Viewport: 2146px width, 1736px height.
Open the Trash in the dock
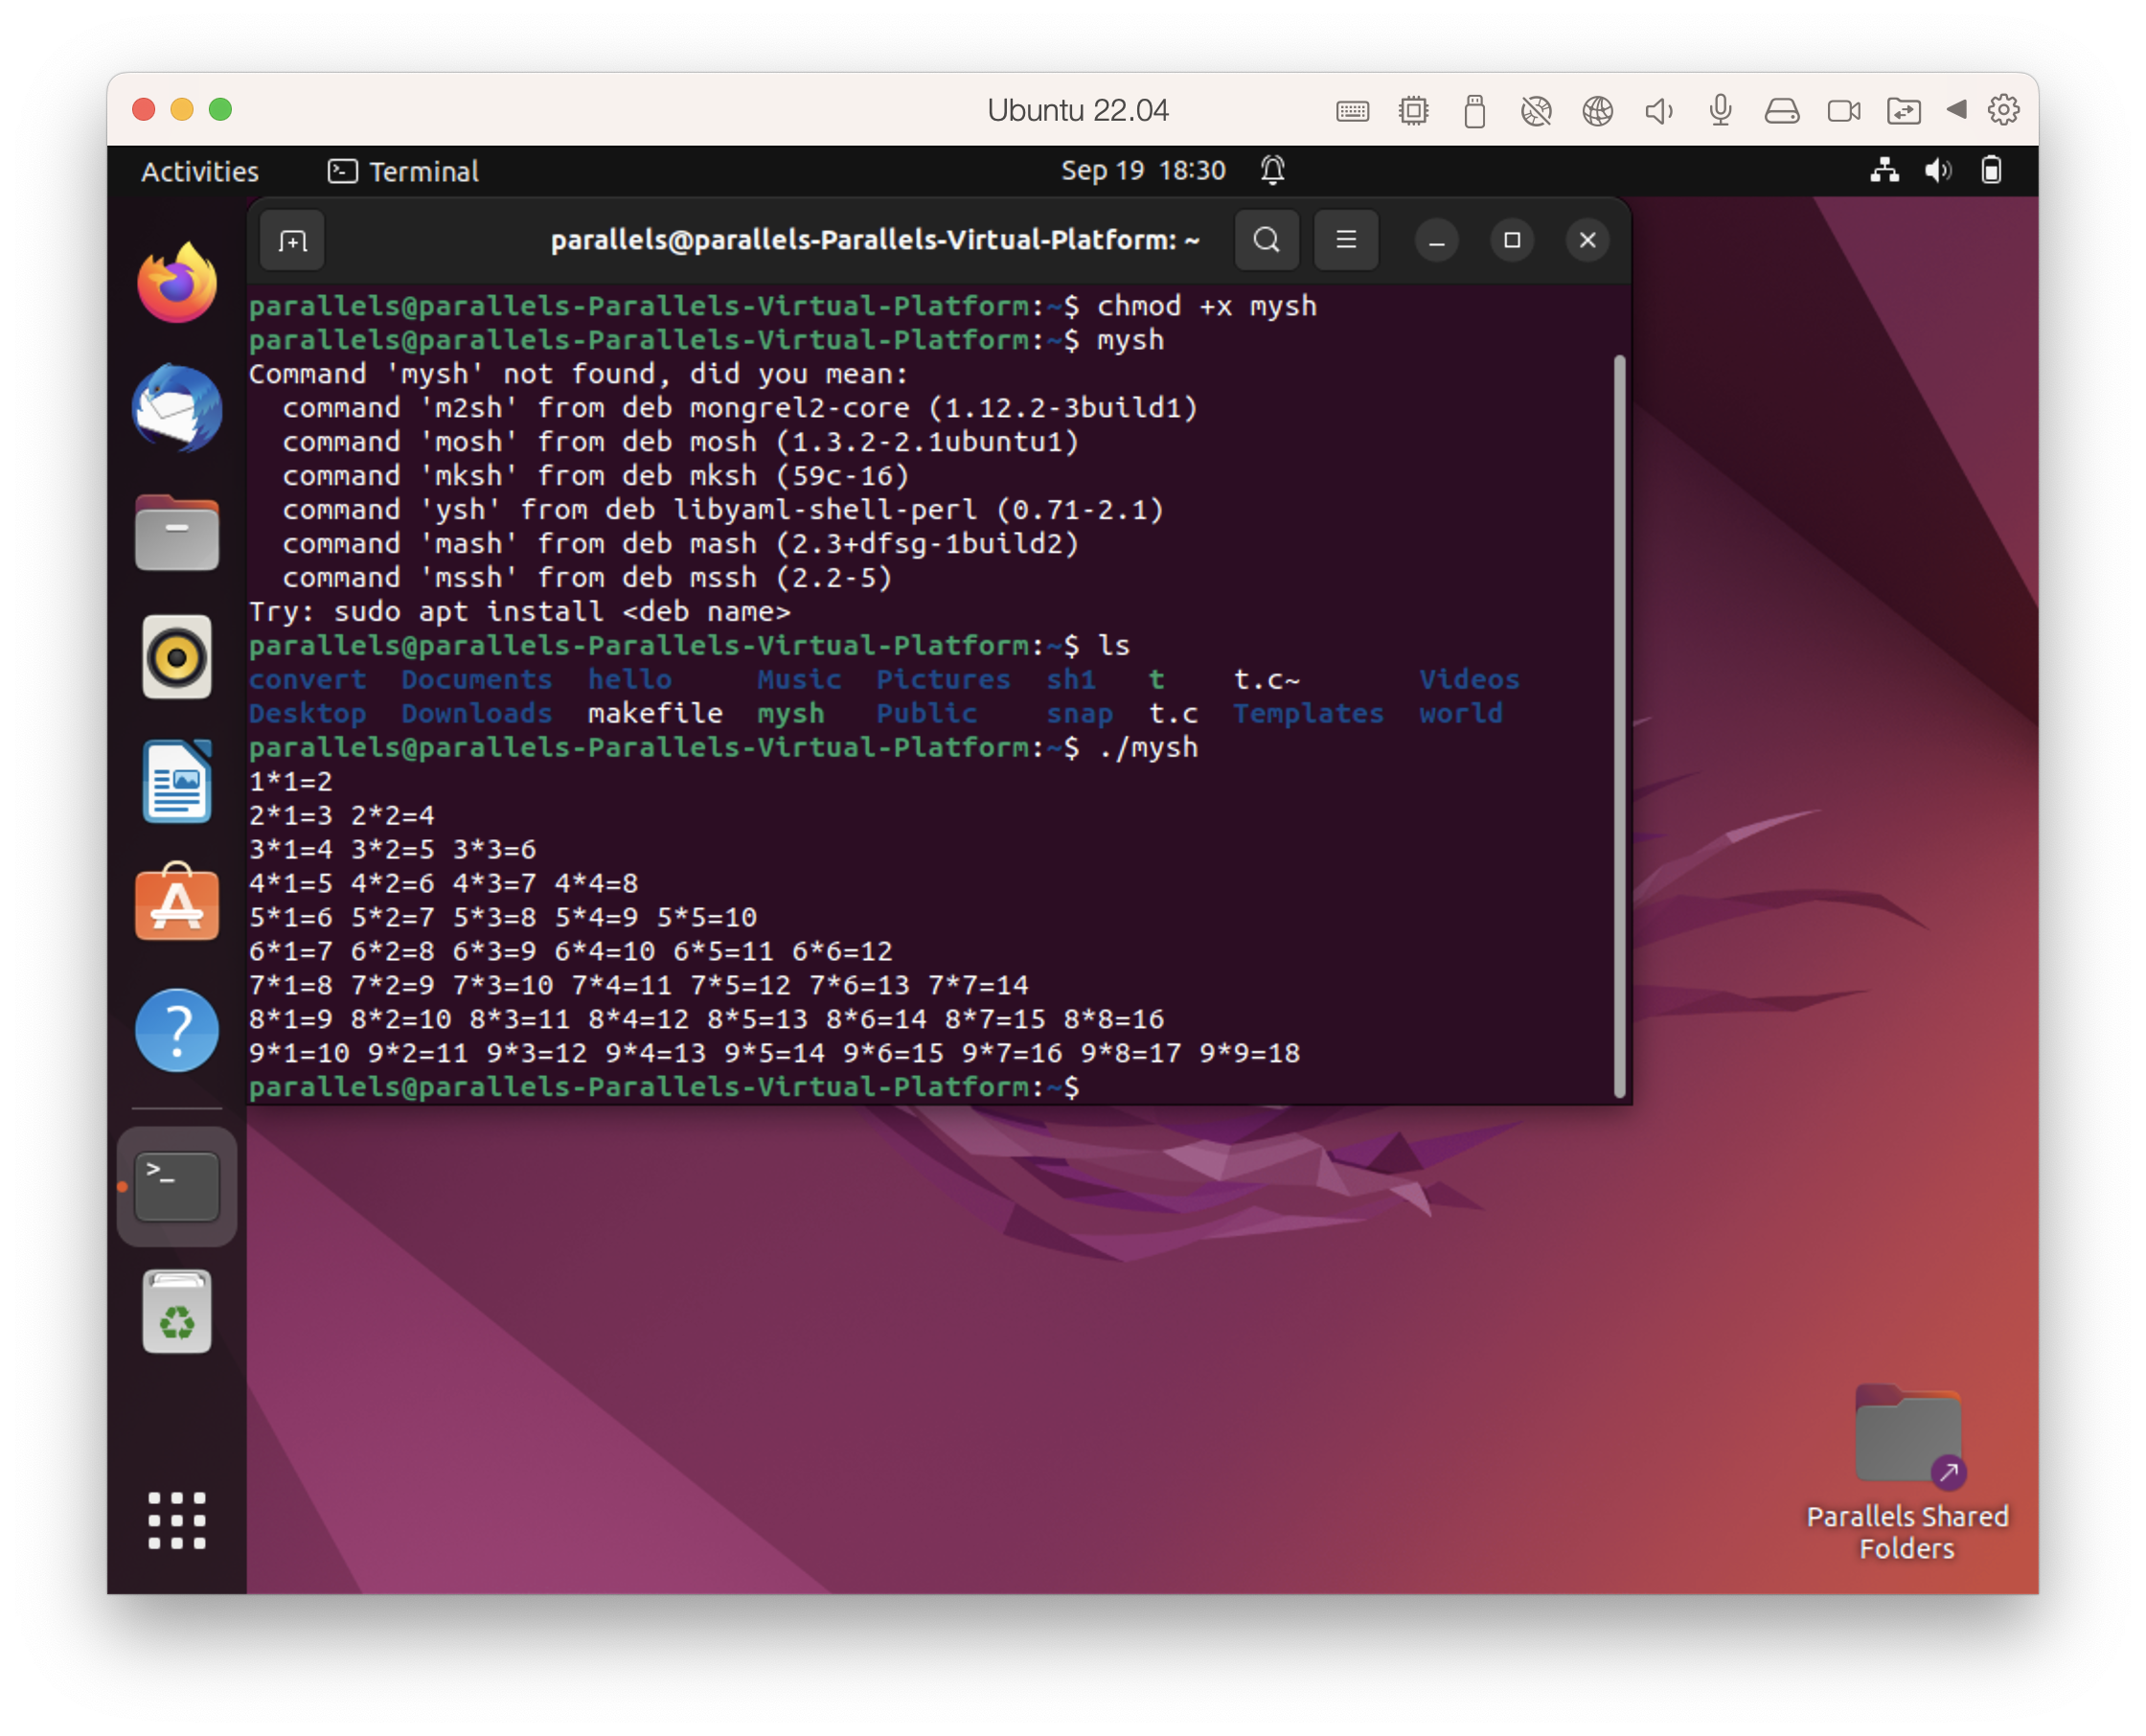click(x=177, y=1311)
